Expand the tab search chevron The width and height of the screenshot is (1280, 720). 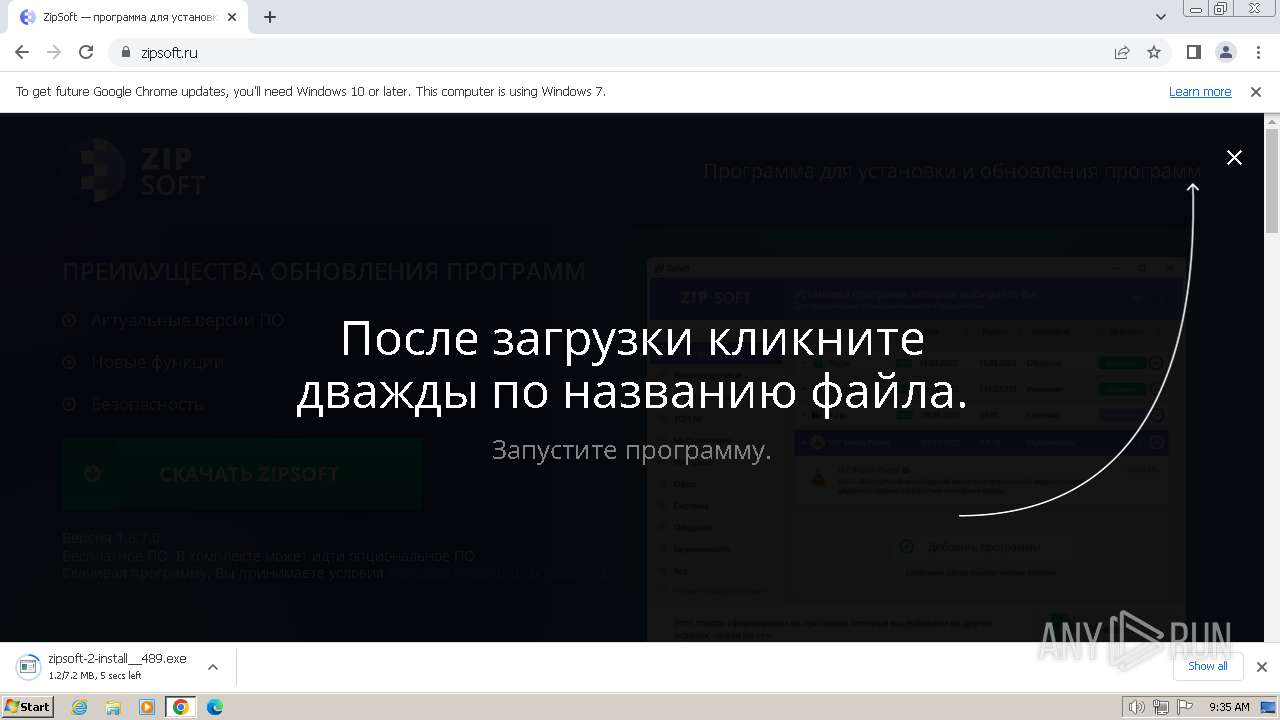coord(1161,17)
